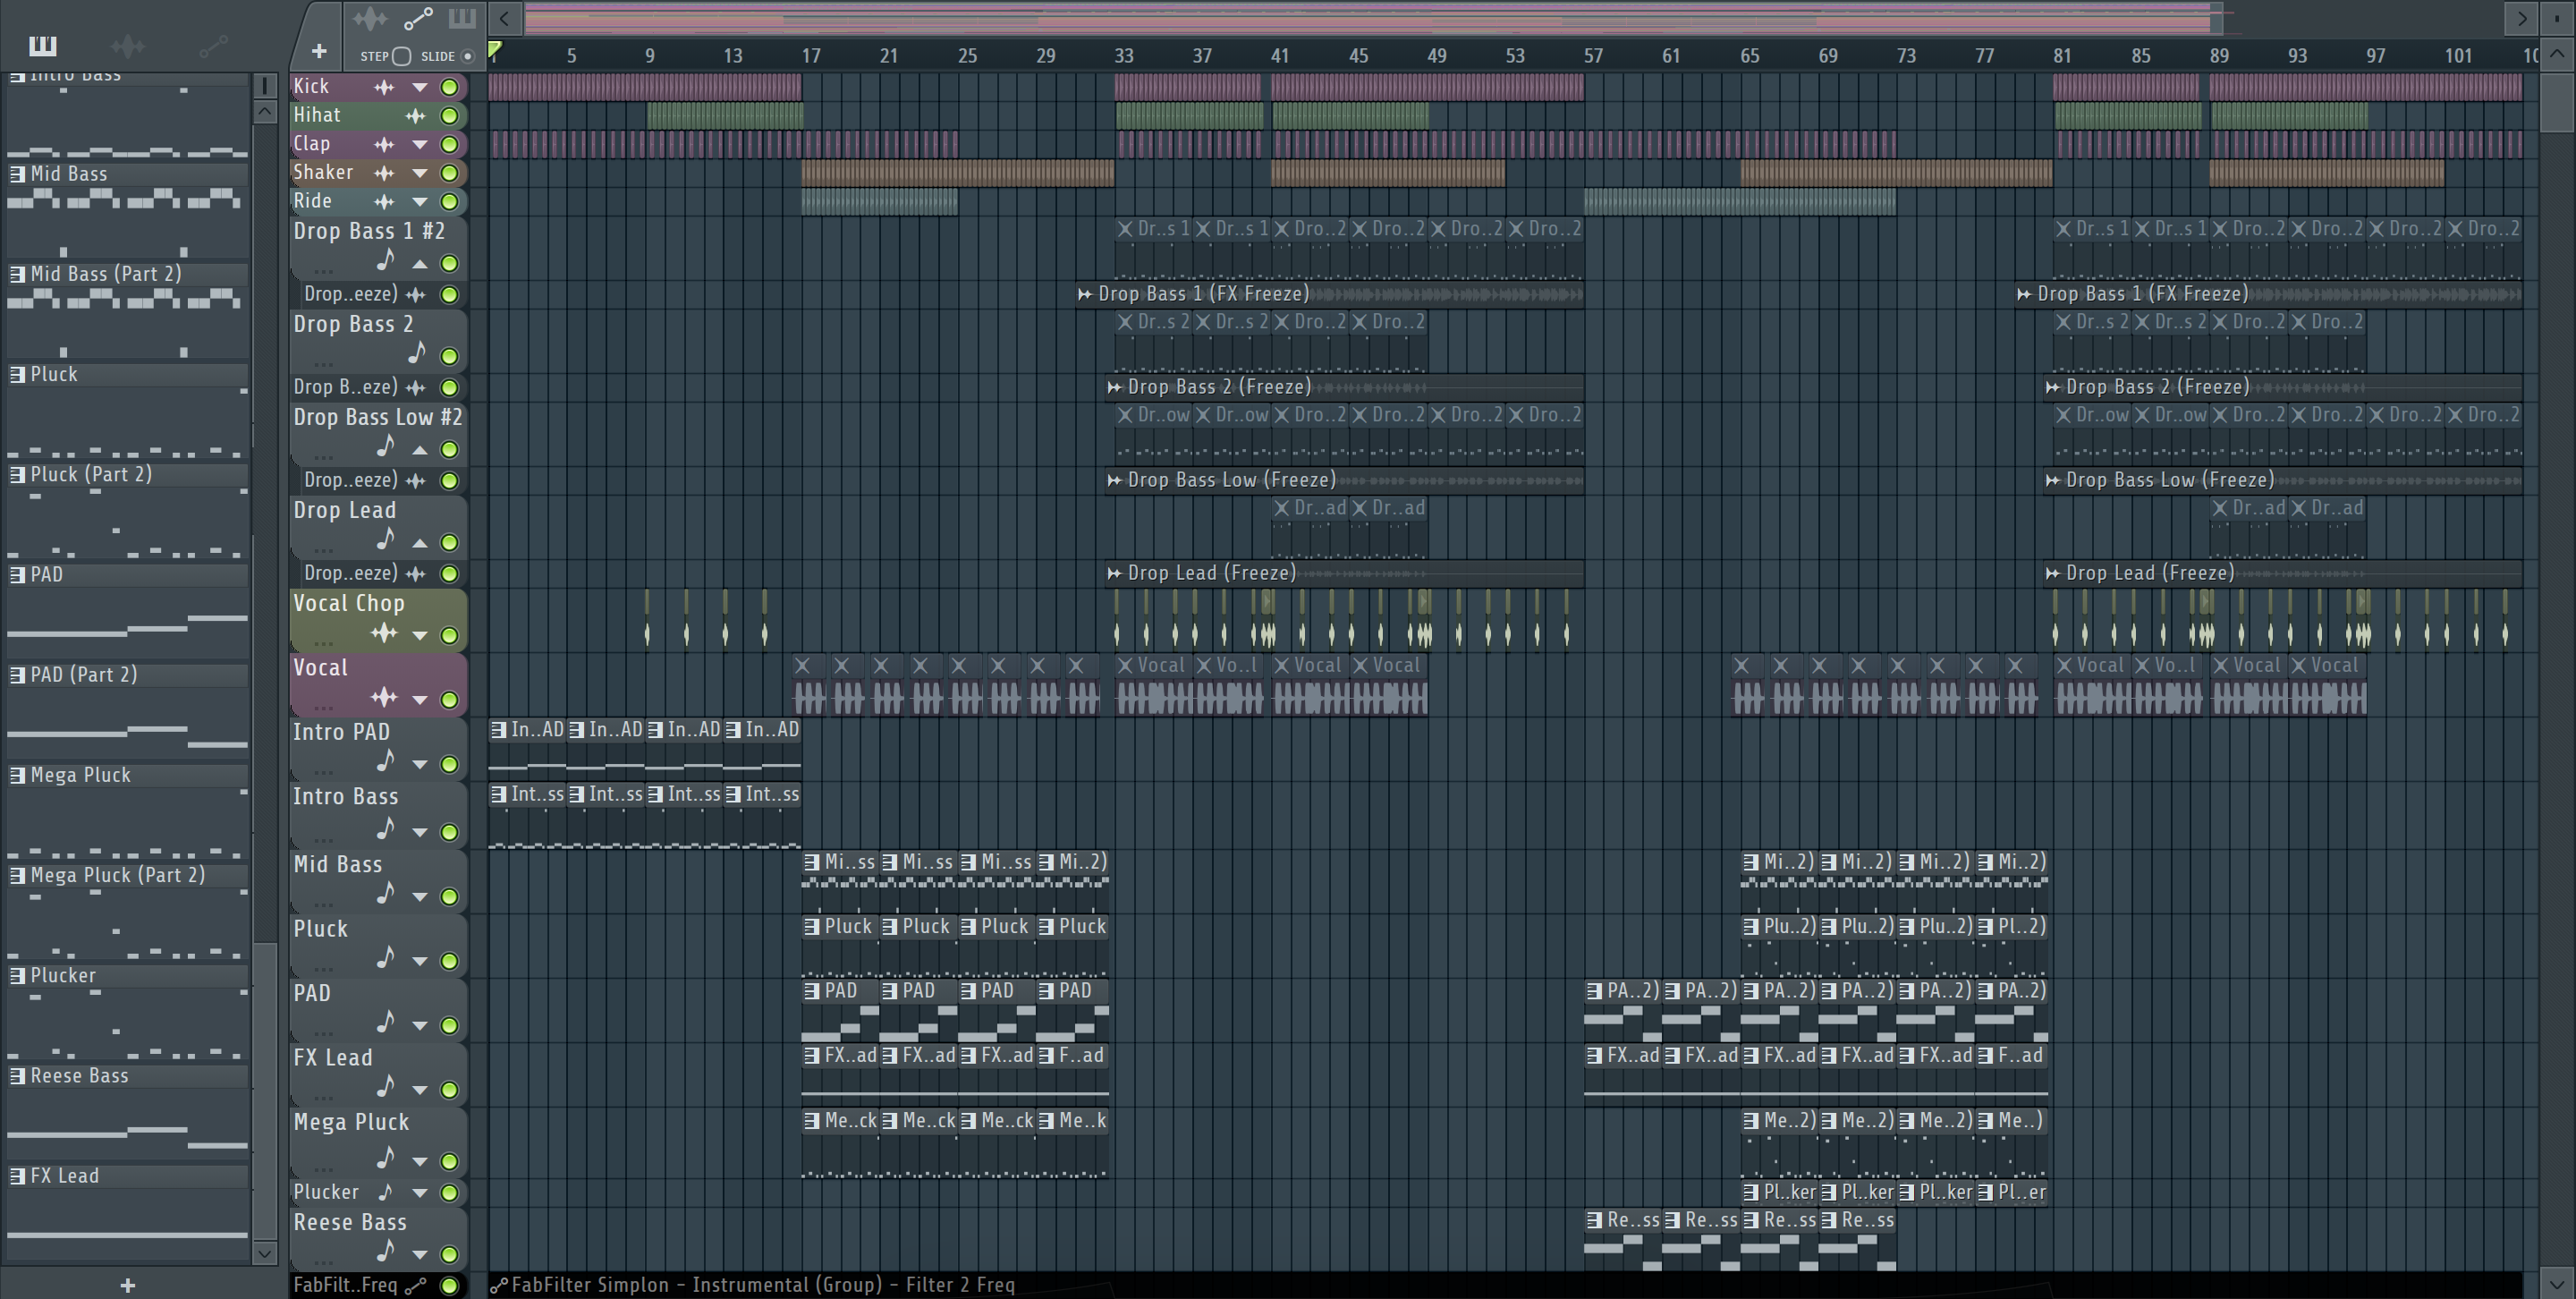Click the green playhead marker at bar 1
2576x1299 pixels.
tap(494, 49)
